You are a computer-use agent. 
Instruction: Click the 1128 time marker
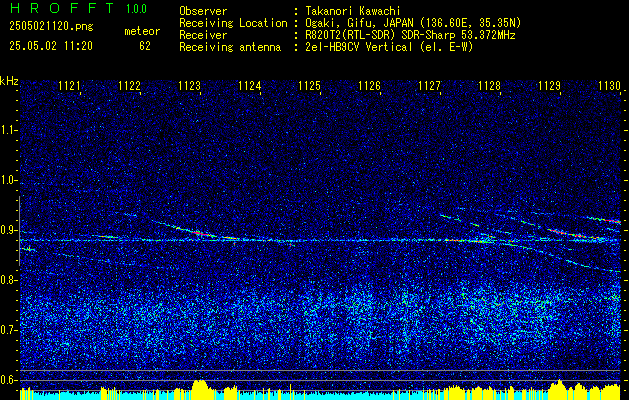[489, 85]
